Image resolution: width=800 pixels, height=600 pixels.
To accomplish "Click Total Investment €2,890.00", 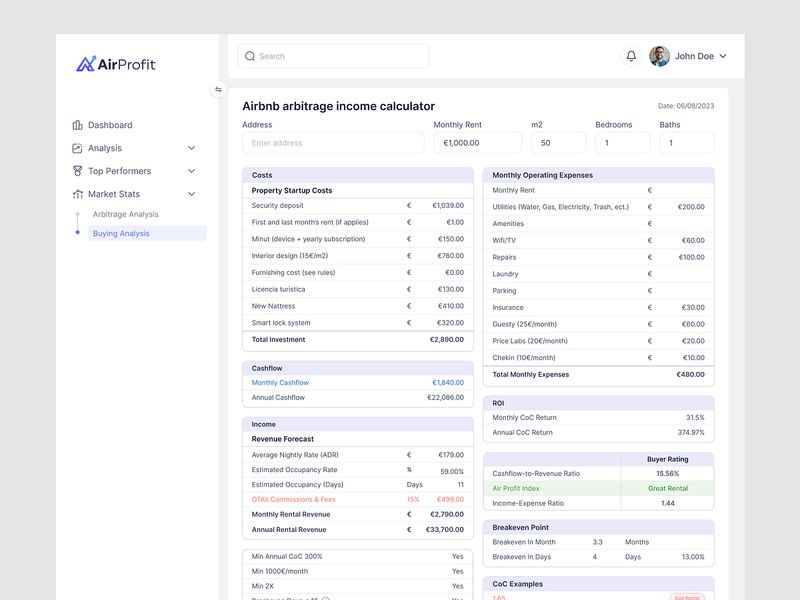I will [x=446, y=339].
